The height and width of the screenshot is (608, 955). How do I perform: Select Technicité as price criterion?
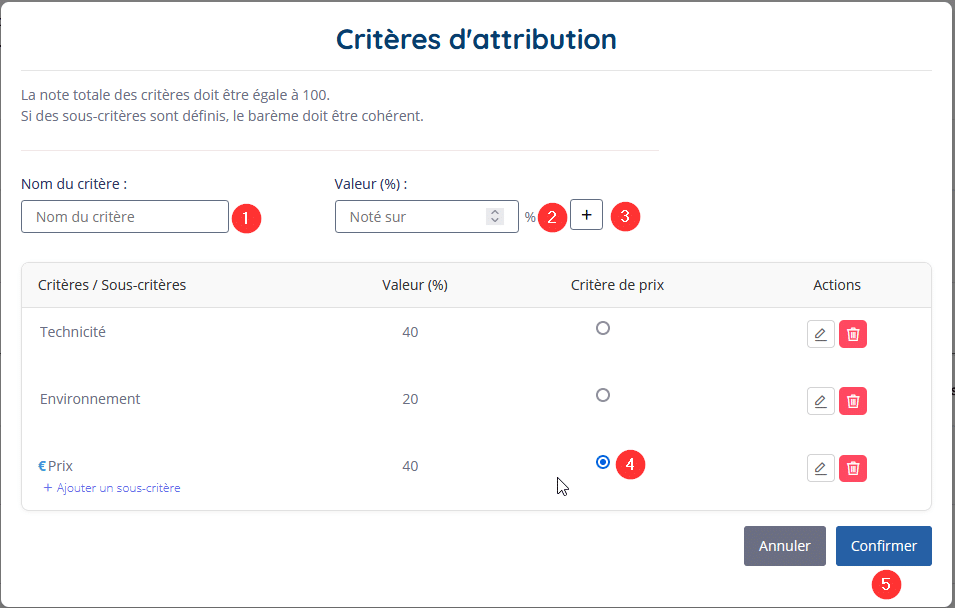click(602, 328)
